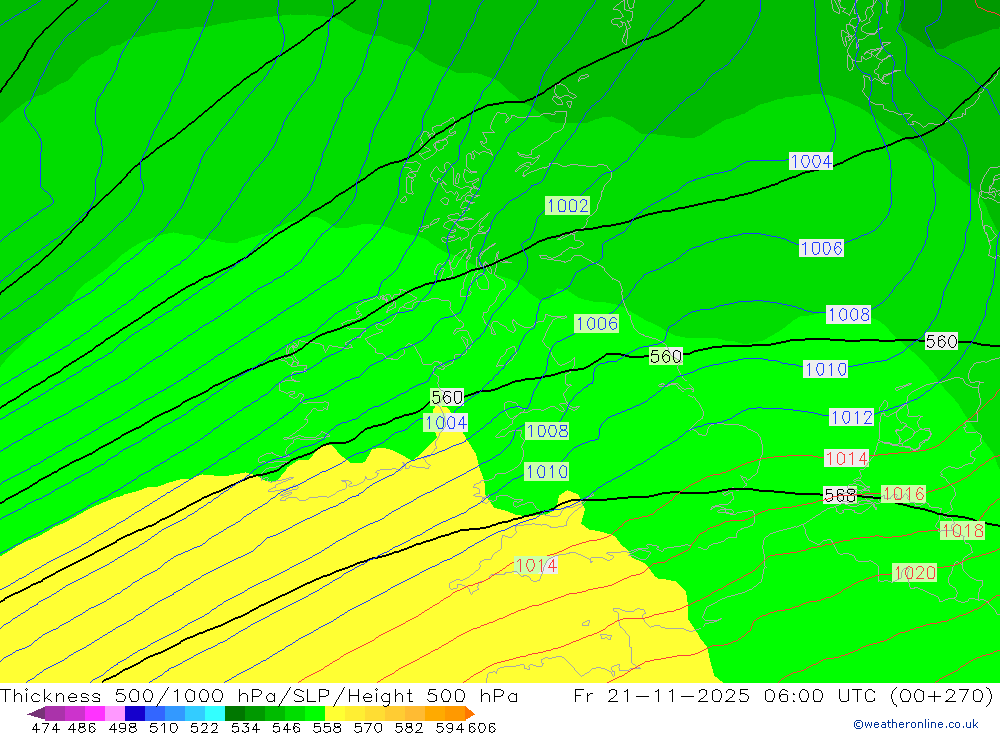Click the 582 legend value
This screenshot has height=733, width=1000.
(x=408, y=727)
